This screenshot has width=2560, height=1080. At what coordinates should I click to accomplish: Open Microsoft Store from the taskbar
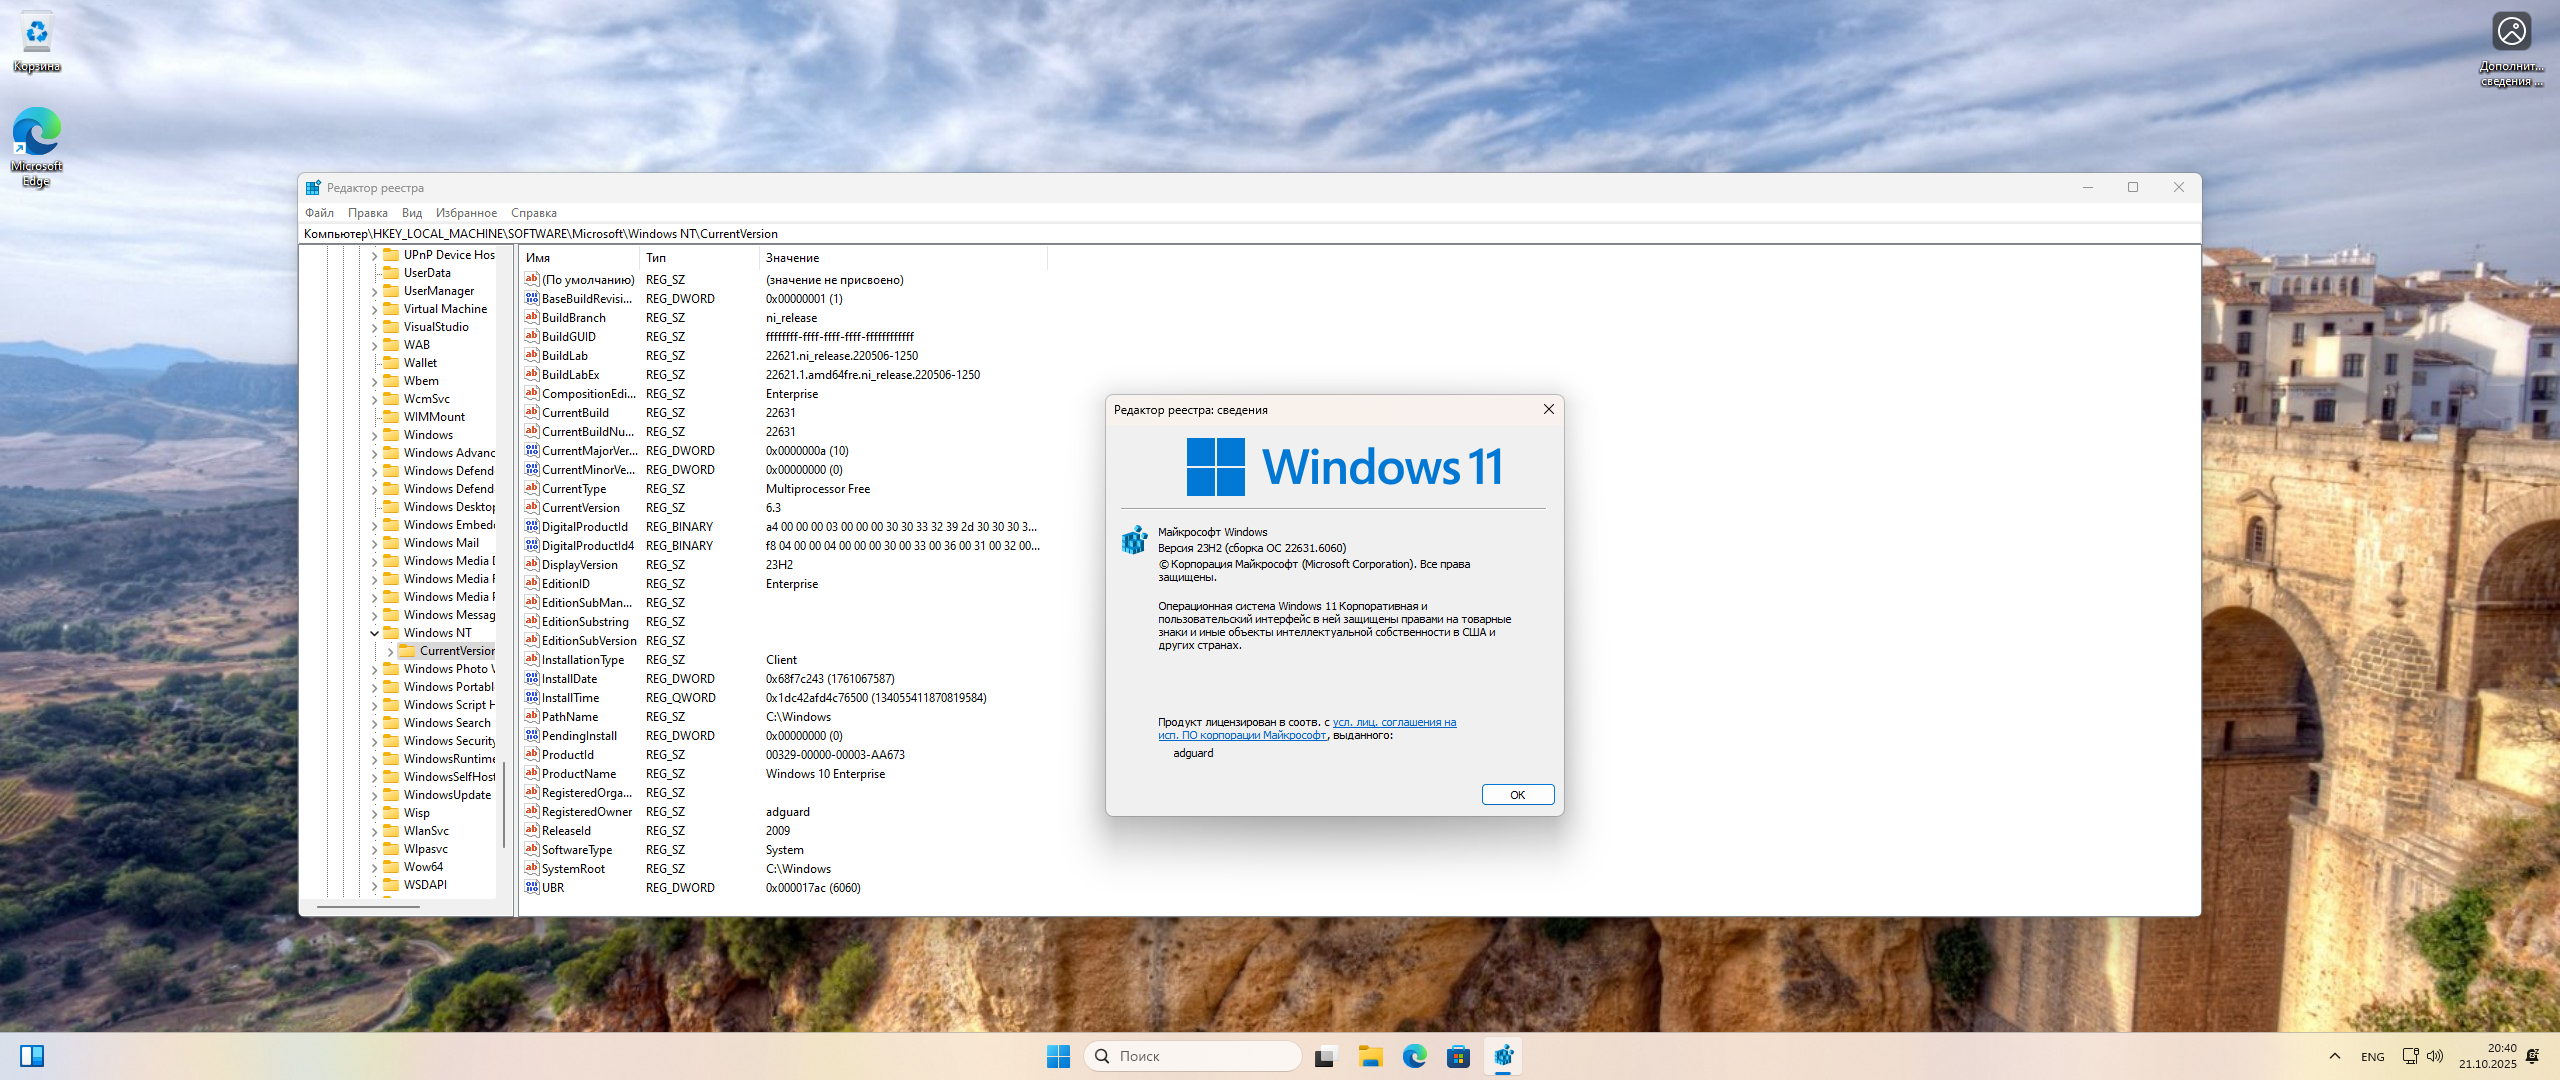[1458, 1056]
